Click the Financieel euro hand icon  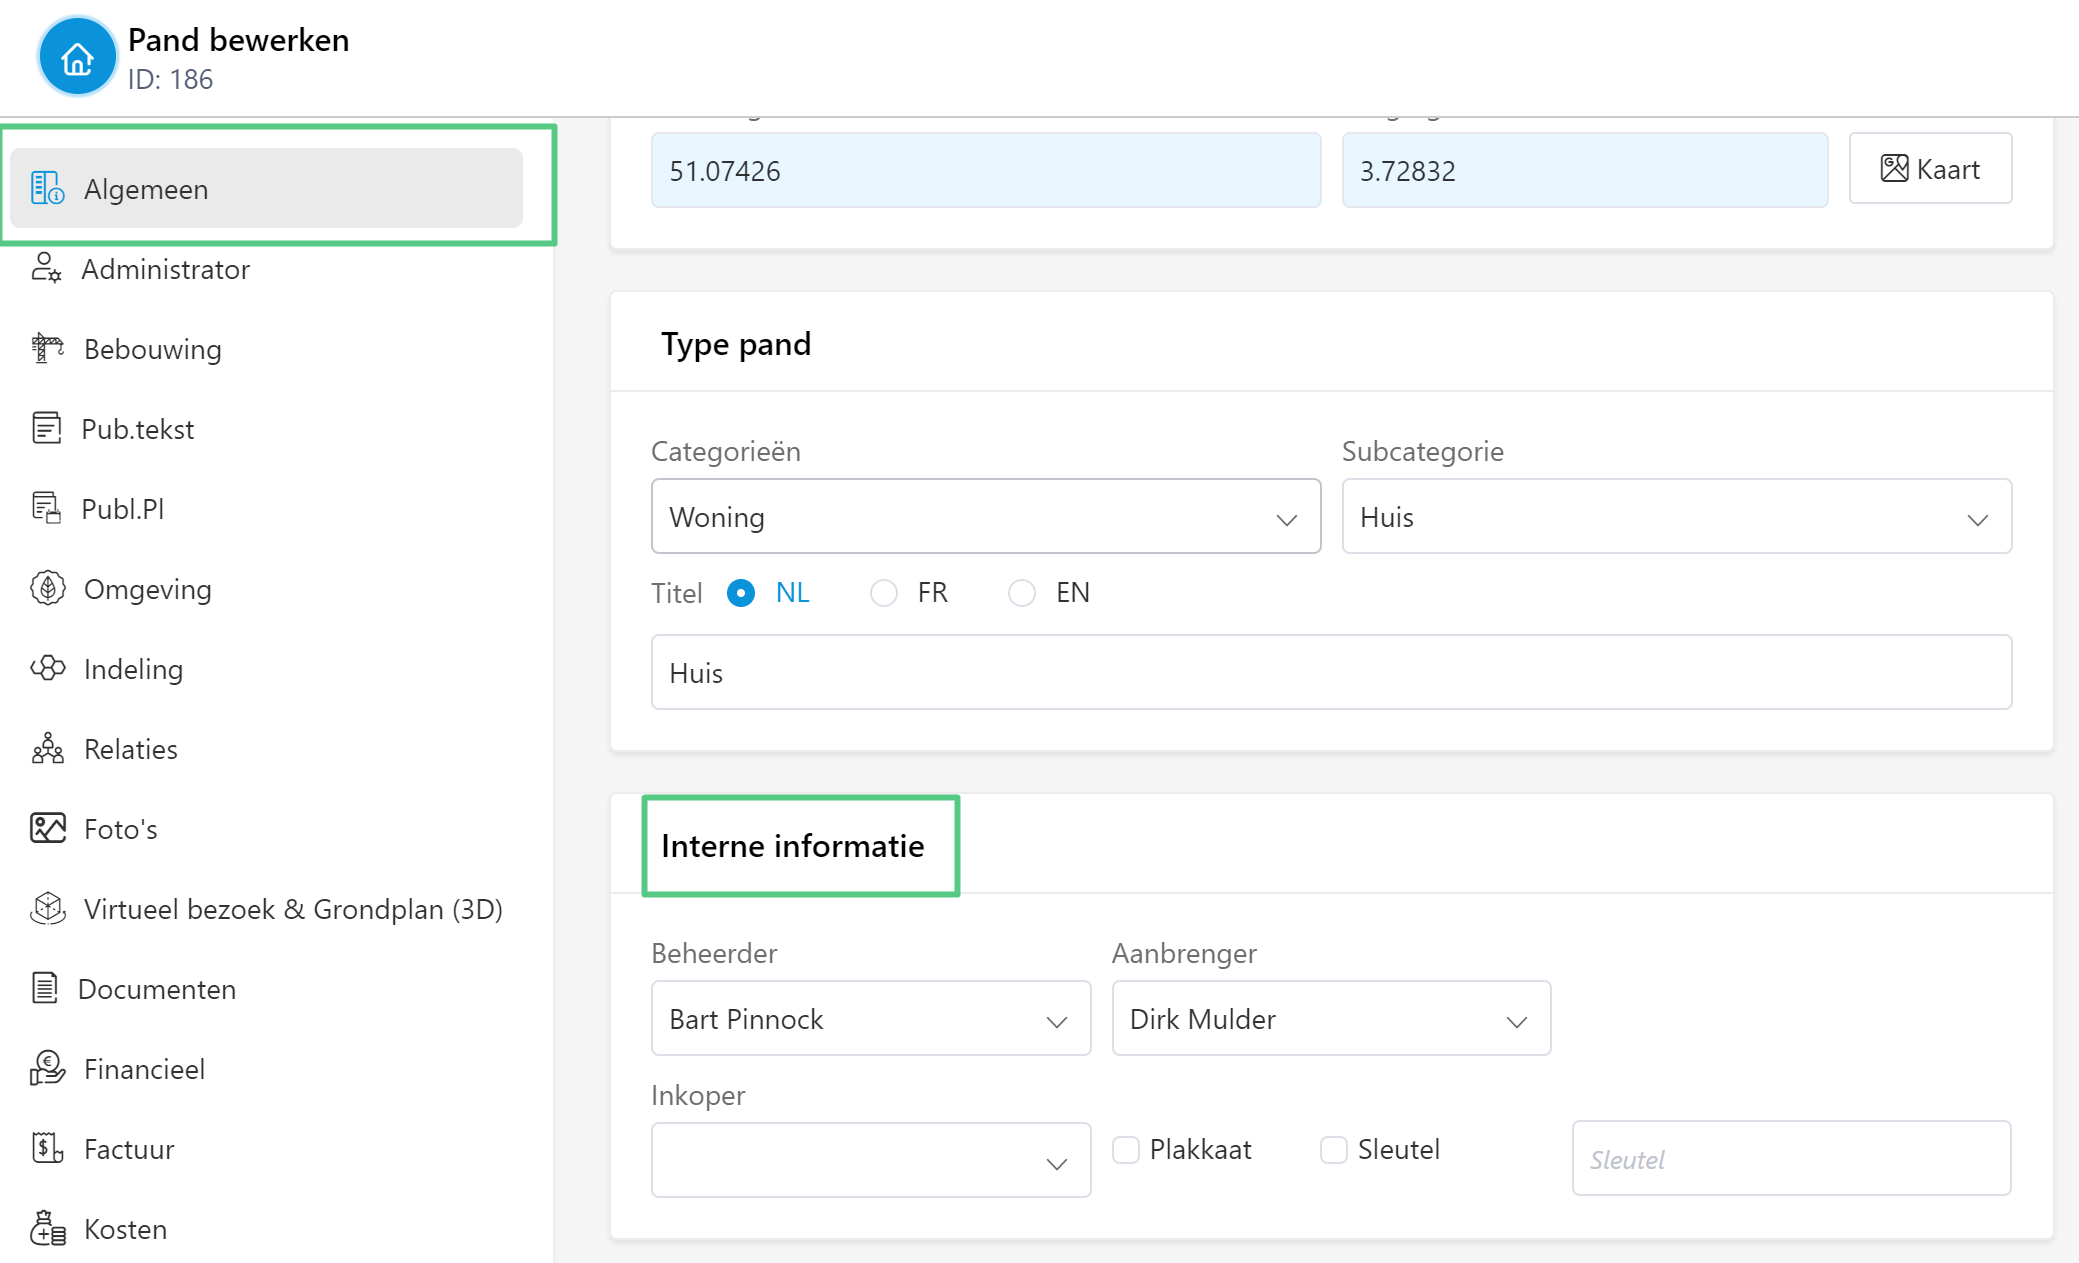coord(47,1068)
